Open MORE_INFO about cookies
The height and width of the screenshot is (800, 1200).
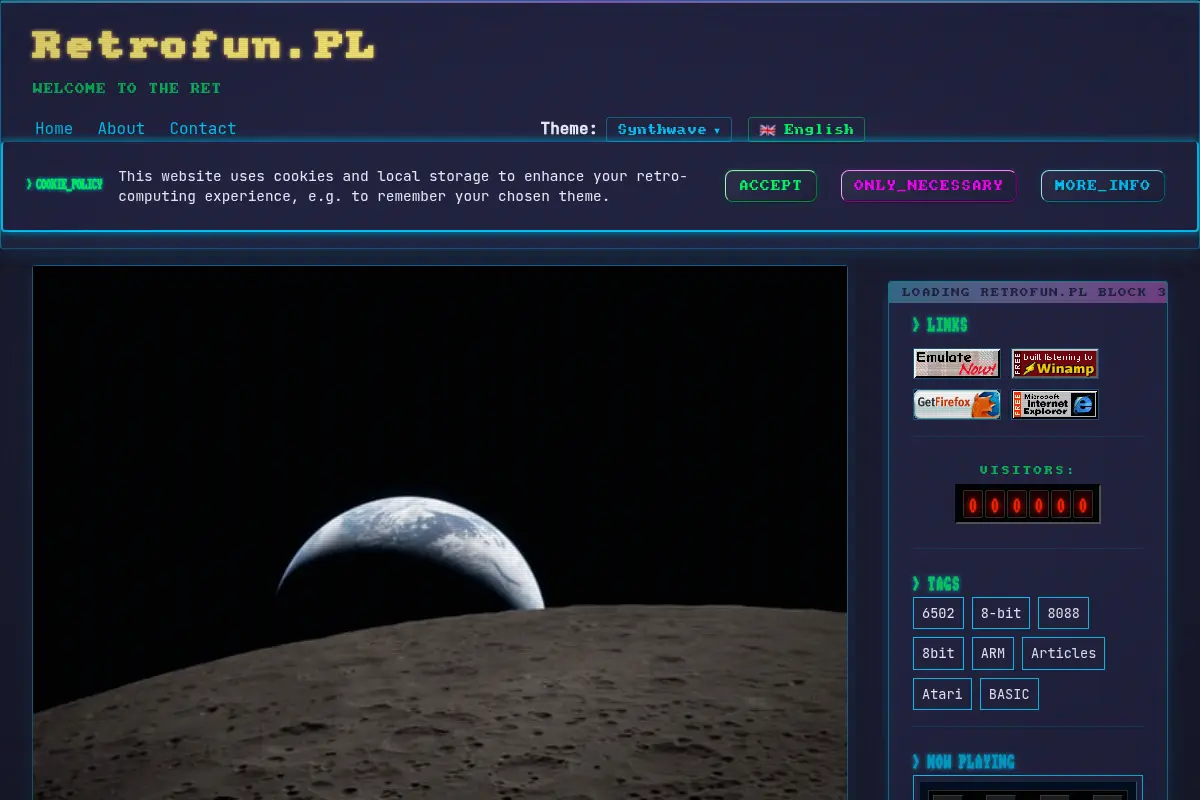pyautogui.click(x=1102, y=185)
